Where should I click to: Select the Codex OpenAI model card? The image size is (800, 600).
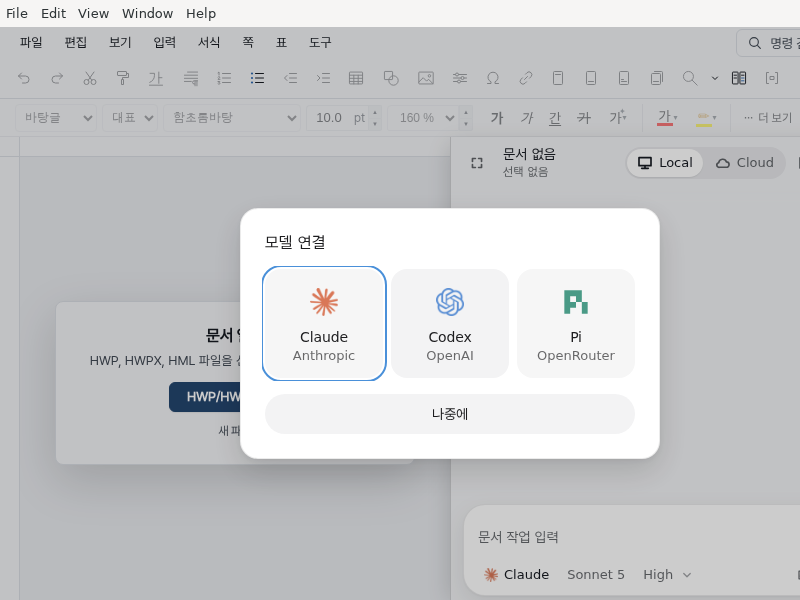(450, 323)
